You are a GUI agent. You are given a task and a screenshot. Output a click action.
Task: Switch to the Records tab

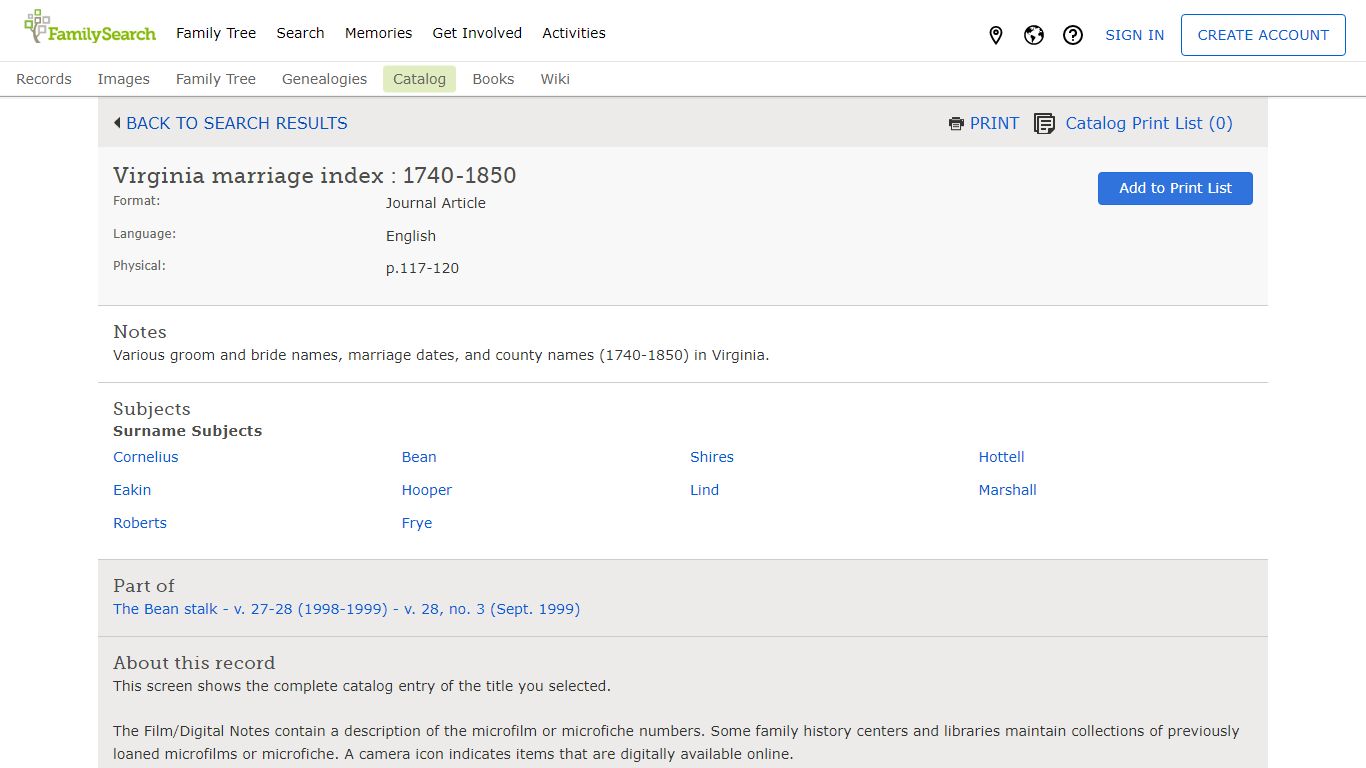(x=44, y=79)
